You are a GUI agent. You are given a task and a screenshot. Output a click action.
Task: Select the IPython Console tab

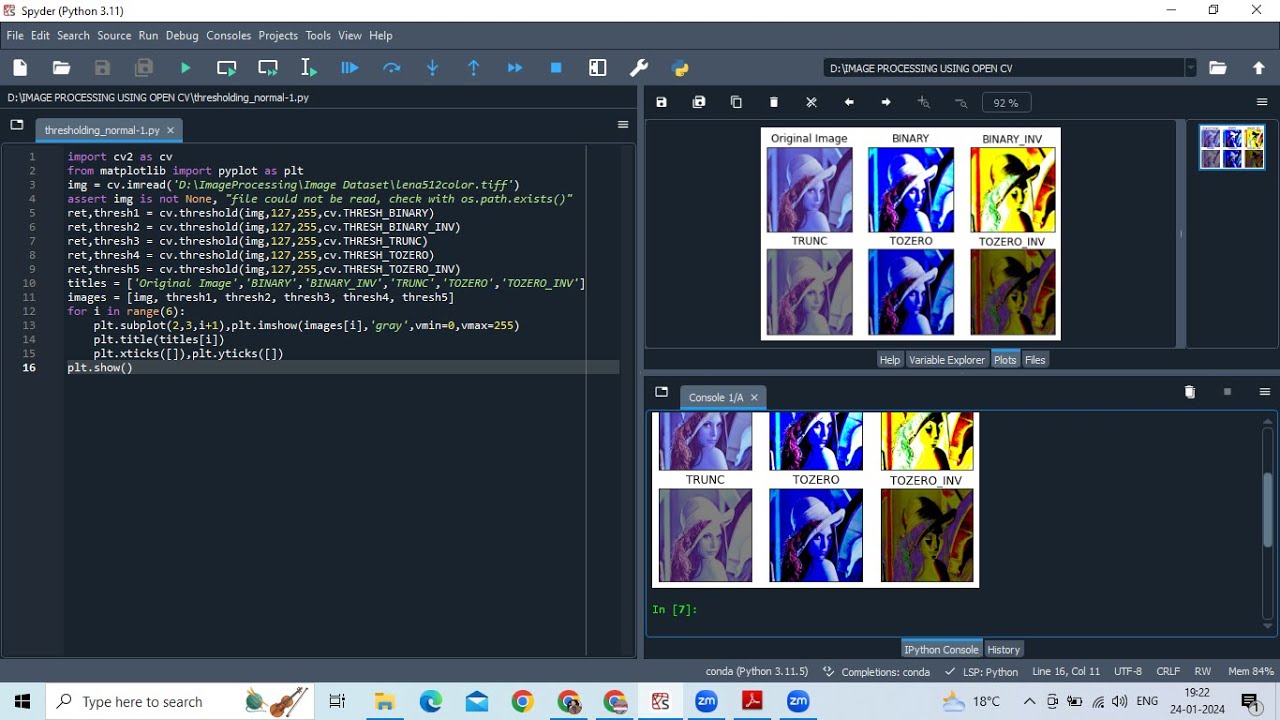pos(941,650)
